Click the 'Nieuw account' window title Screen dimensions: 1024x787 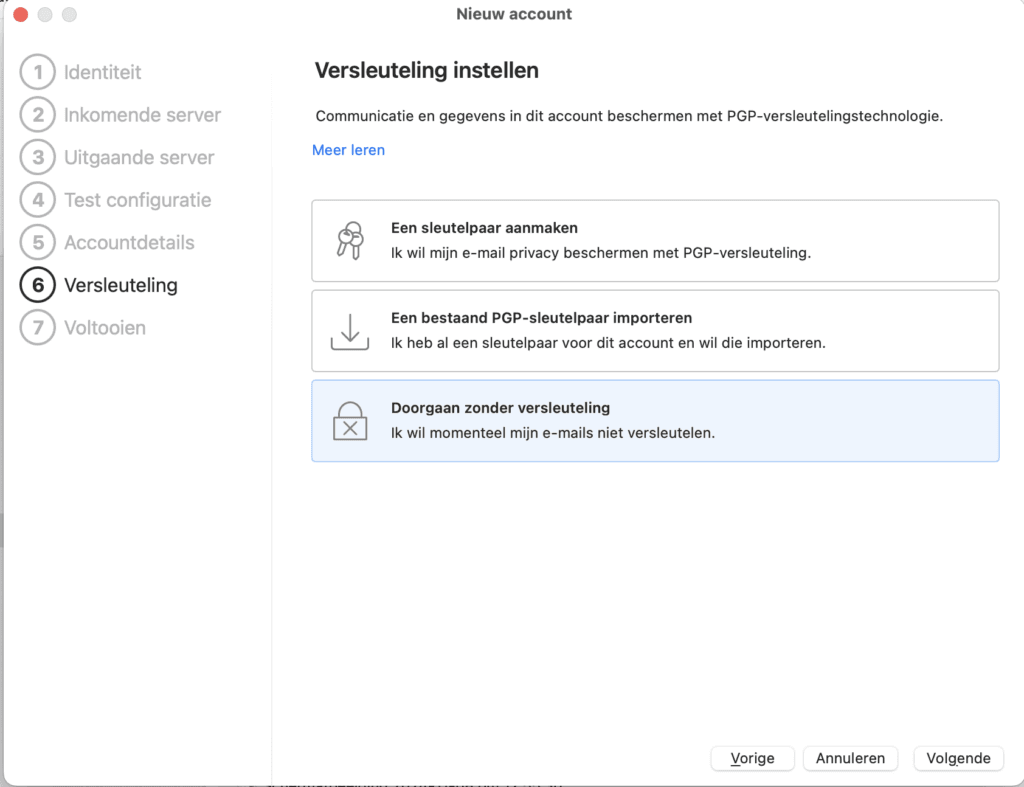point(514,14)
